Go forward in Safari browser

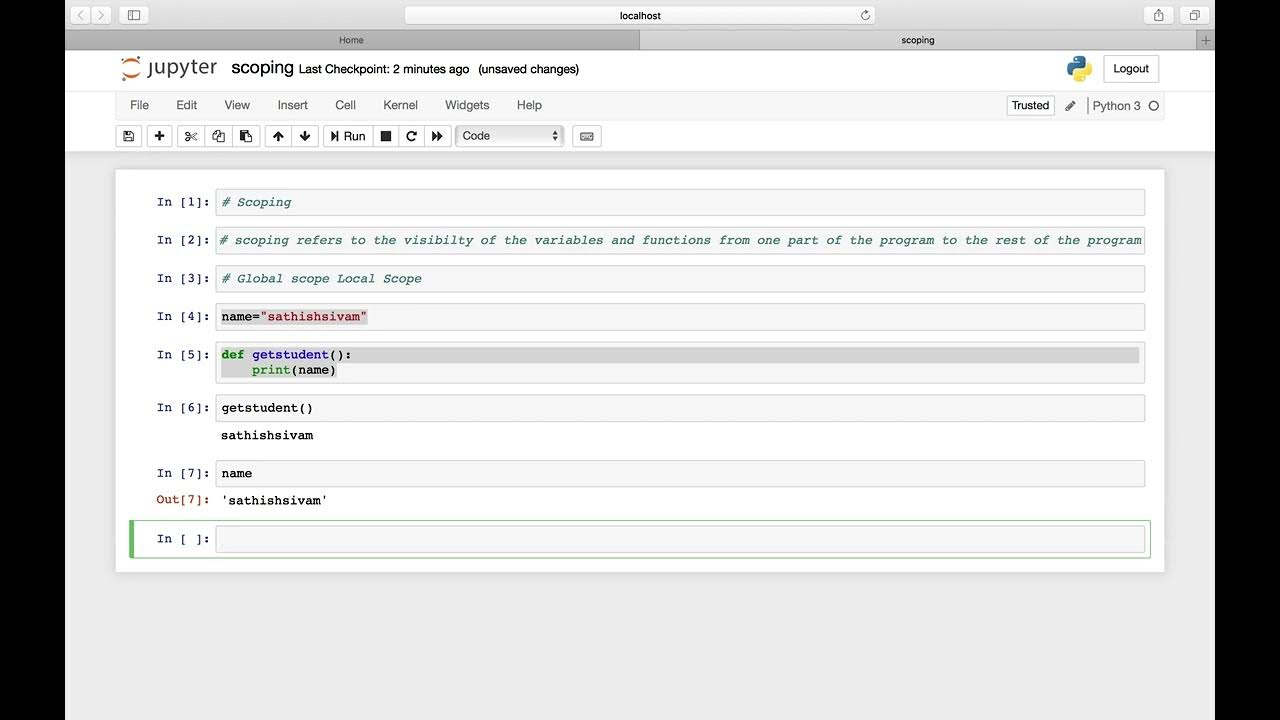[x=101, y=15]
